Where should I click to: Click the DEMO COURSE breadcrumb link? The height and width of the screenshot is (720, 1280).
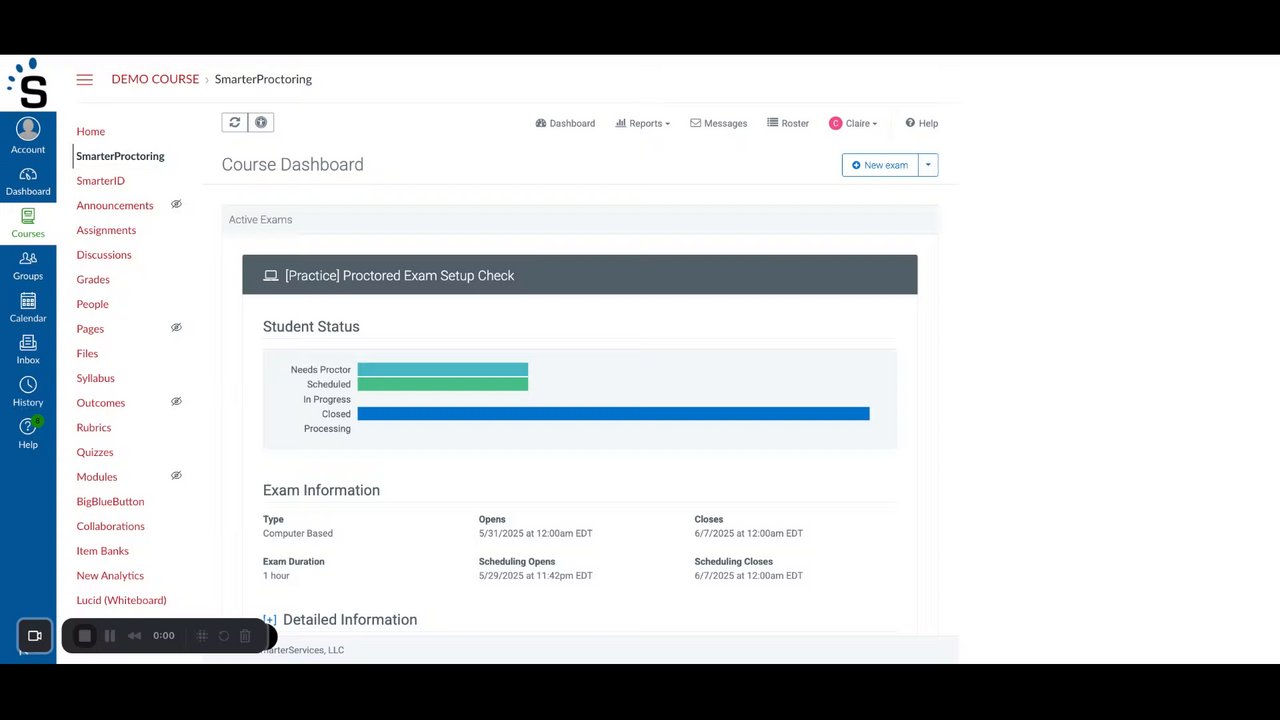155,79
